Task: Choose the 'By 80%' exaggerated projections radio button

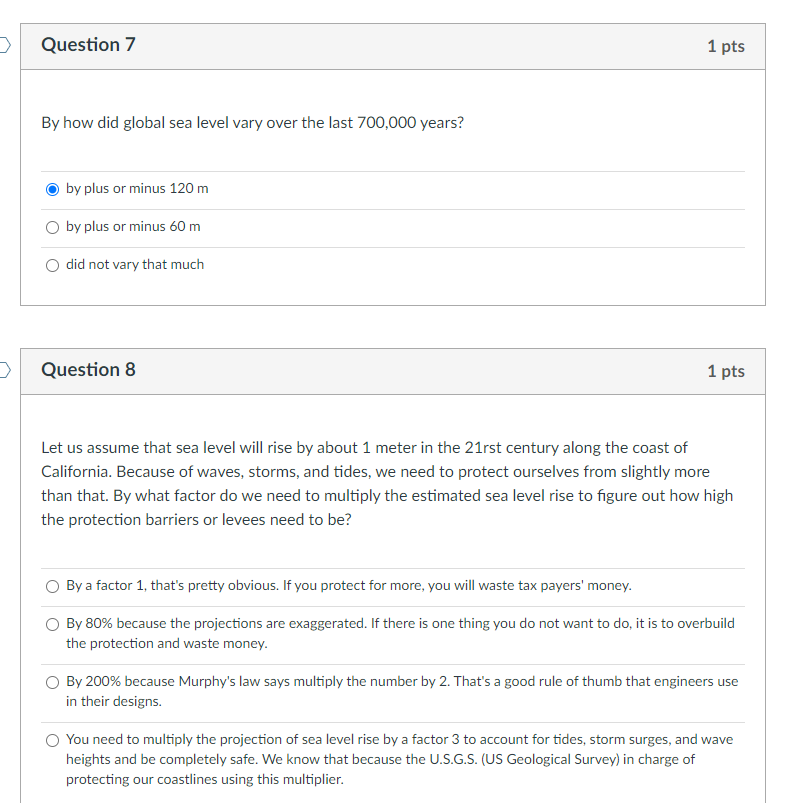Action: point(52,624)
